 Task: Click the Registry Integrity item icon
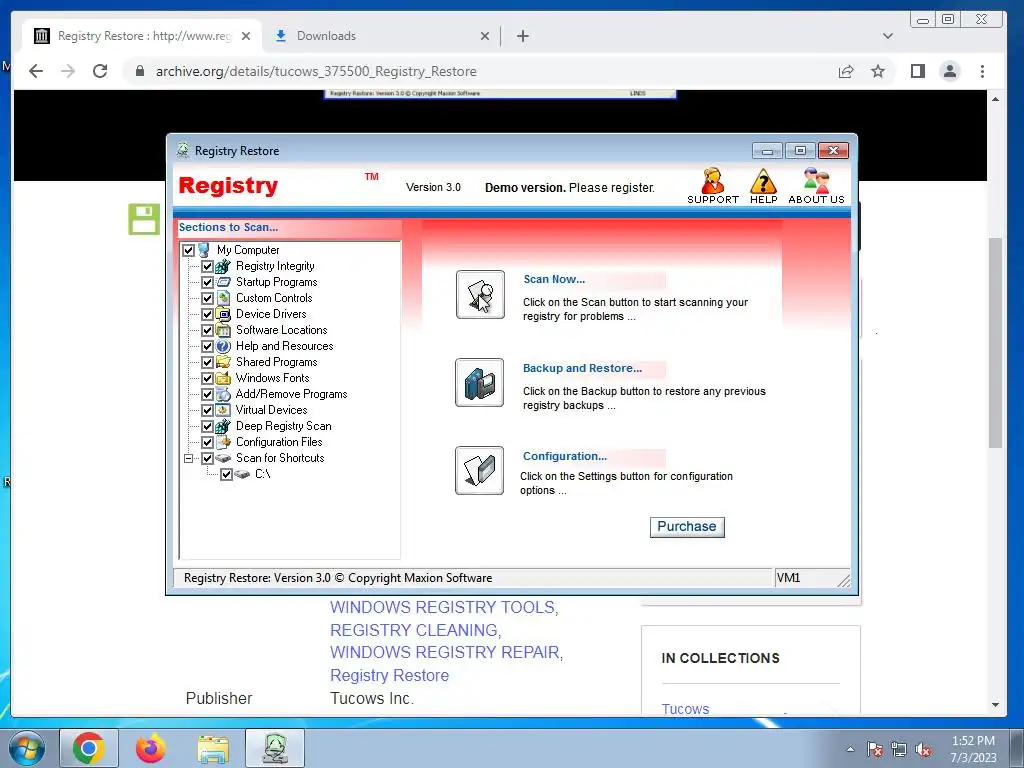pyautogui.click(x=223, y=266)
